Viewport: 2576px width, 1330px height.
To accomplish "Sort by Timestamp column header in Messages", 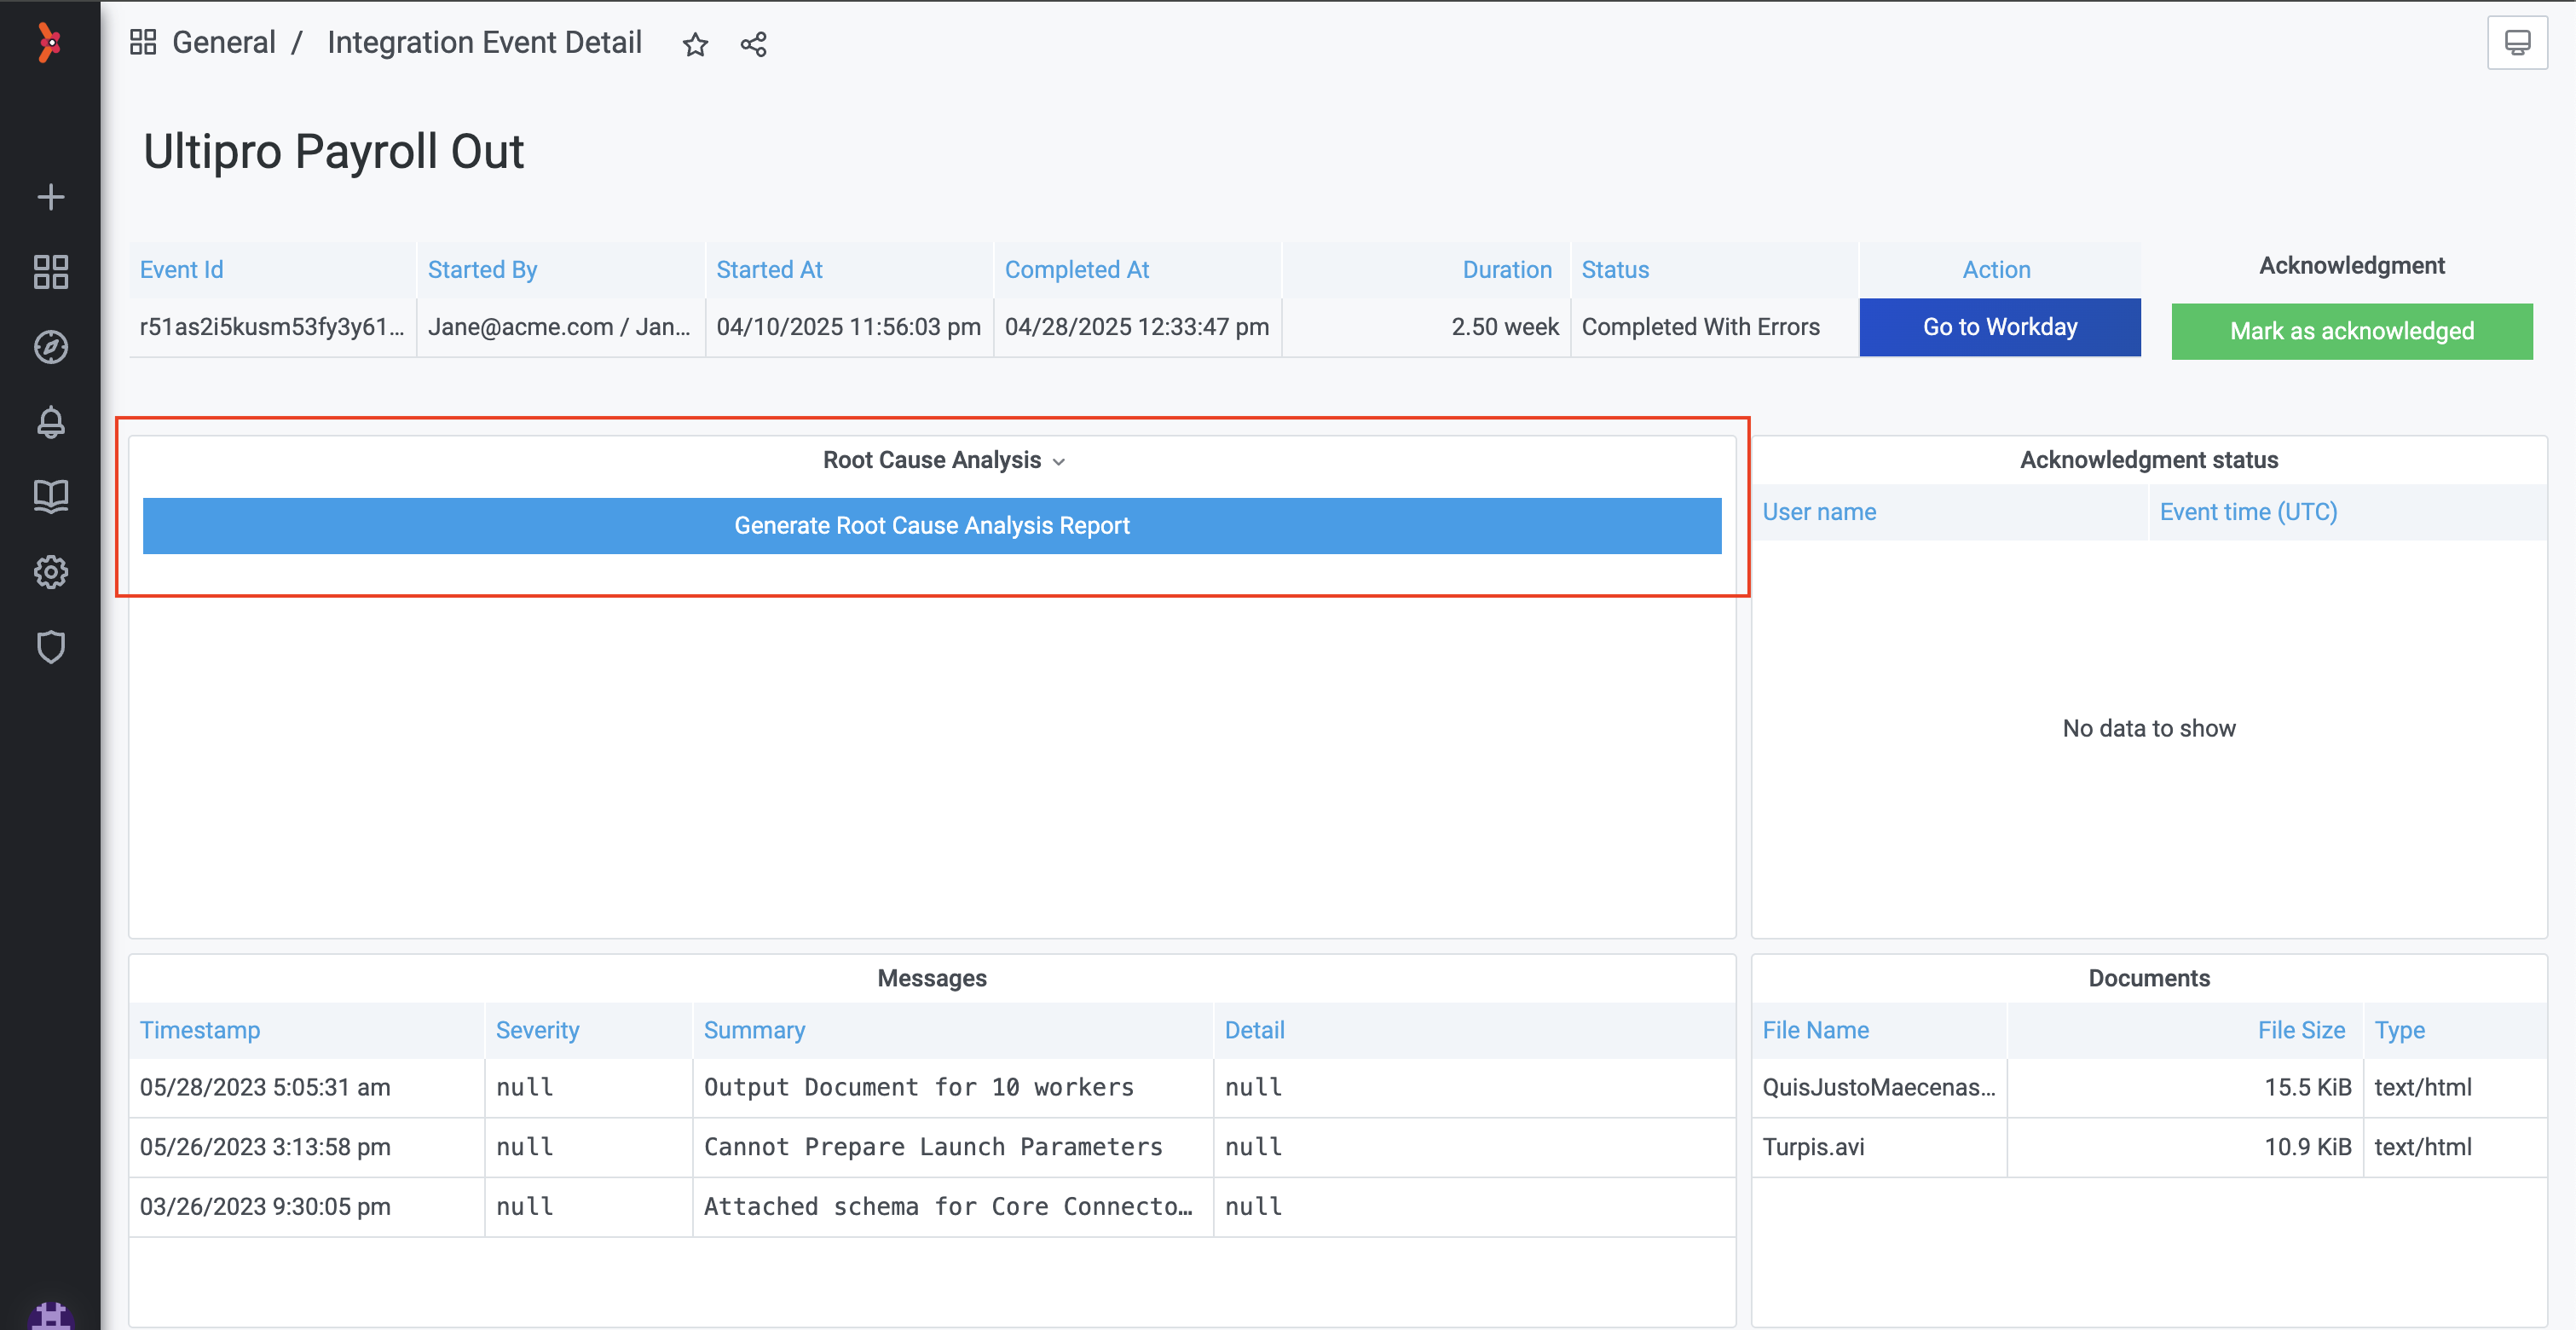I will coord(200,1030).
